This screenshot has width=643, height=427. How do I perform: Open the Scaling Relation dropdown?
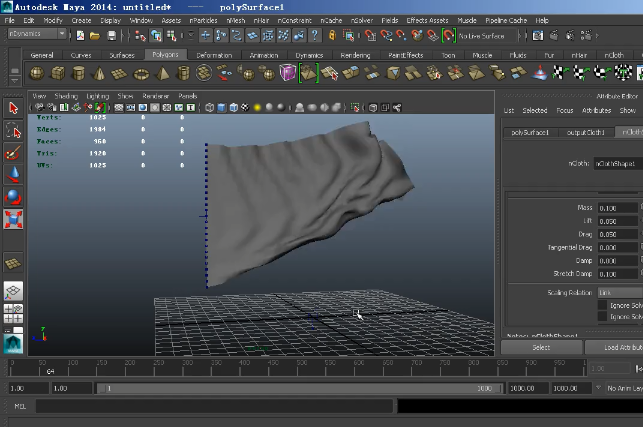(619, 292)
